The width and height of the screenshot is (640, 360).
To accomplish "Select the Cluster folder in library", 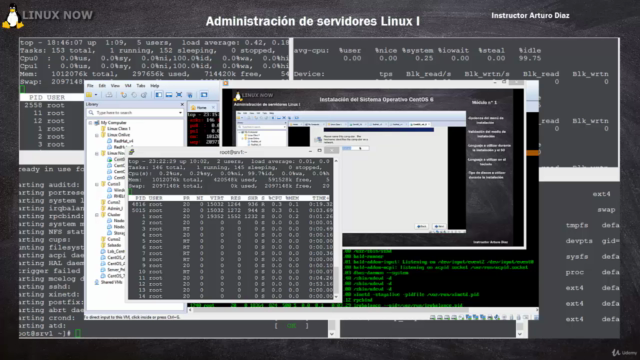I will click(x=114, y=215).
